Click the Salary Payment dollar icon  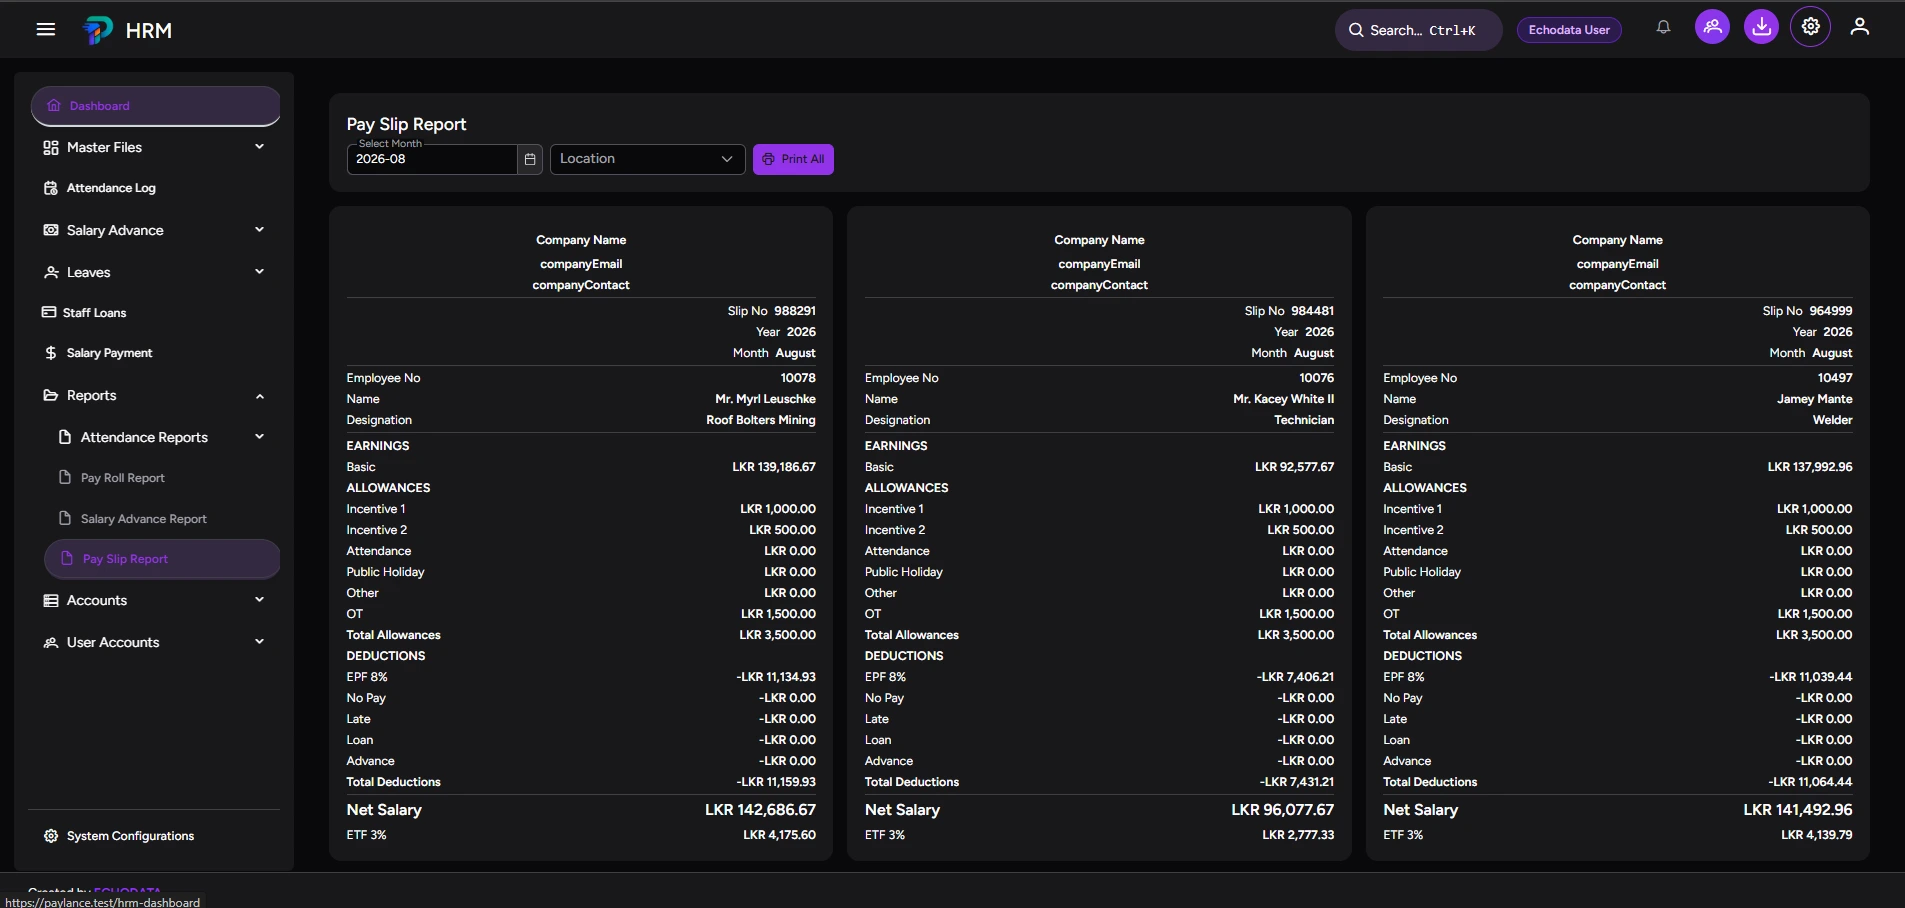[x=51, y=353]
